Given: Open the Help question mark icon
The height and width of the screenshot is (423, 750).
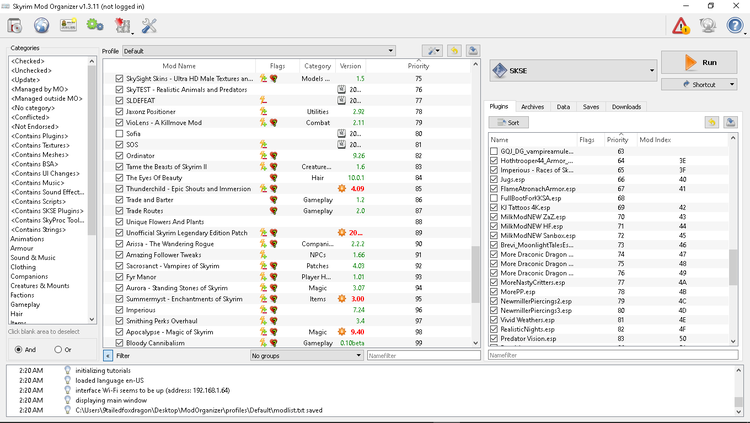Looking at the screenshot, I should click(x=735, y=25).
